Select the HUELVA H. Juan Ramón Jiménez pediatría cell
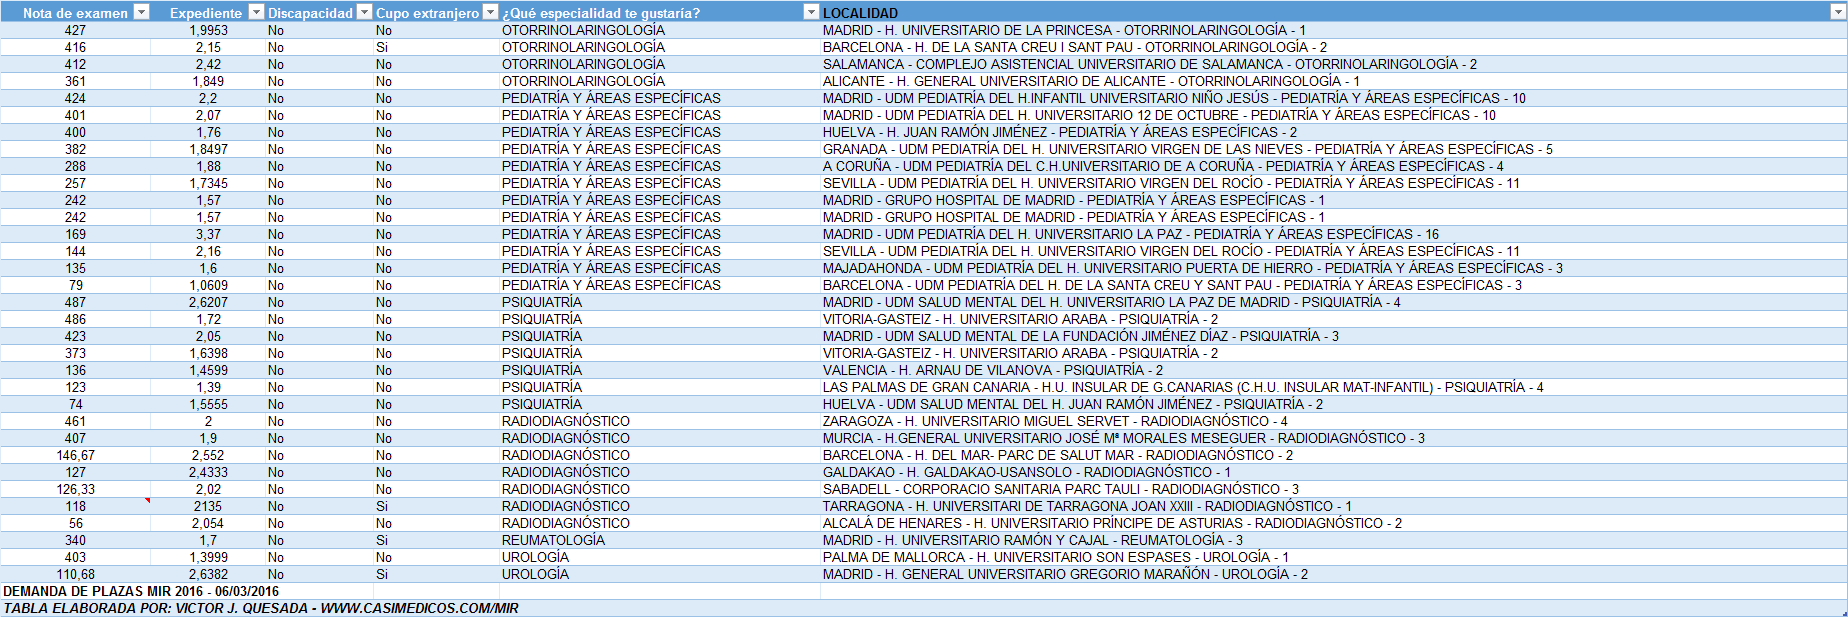 pos(1333,132)
